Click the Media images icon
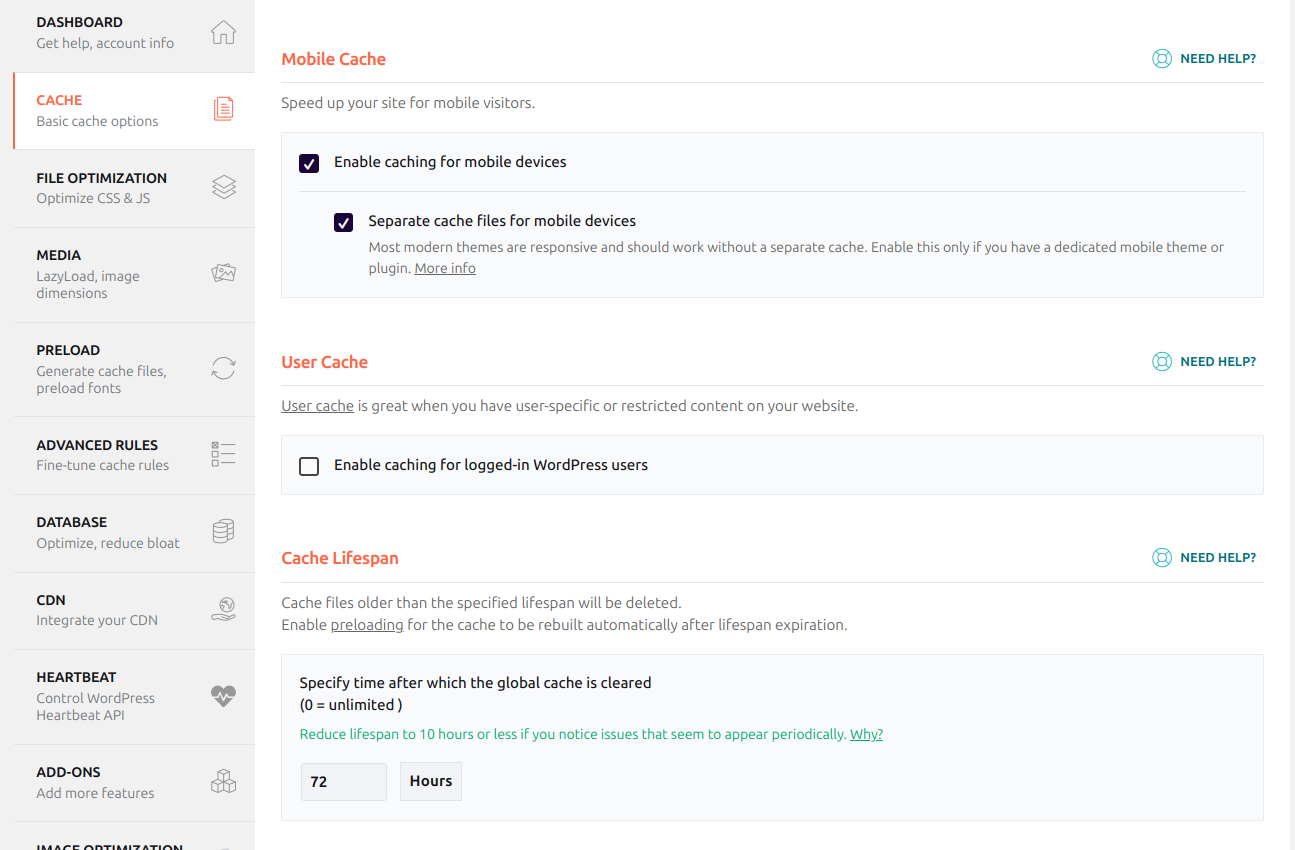 pyautogui.click(x=223, y=273)
